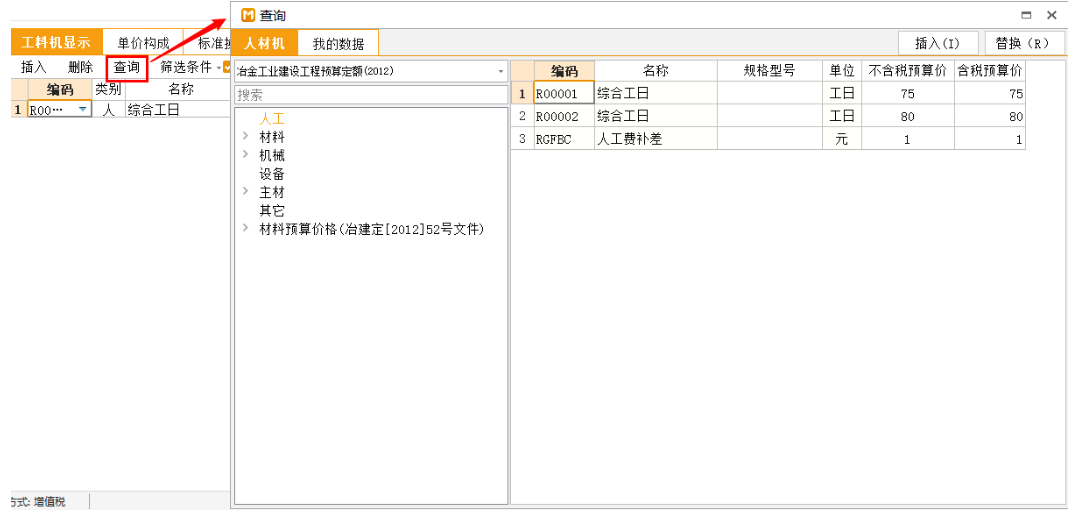Open the quota library dropdown 冶金工业建设工程预算定额
This screenshot has height=518, width=1081.
(x=502, y=71)
